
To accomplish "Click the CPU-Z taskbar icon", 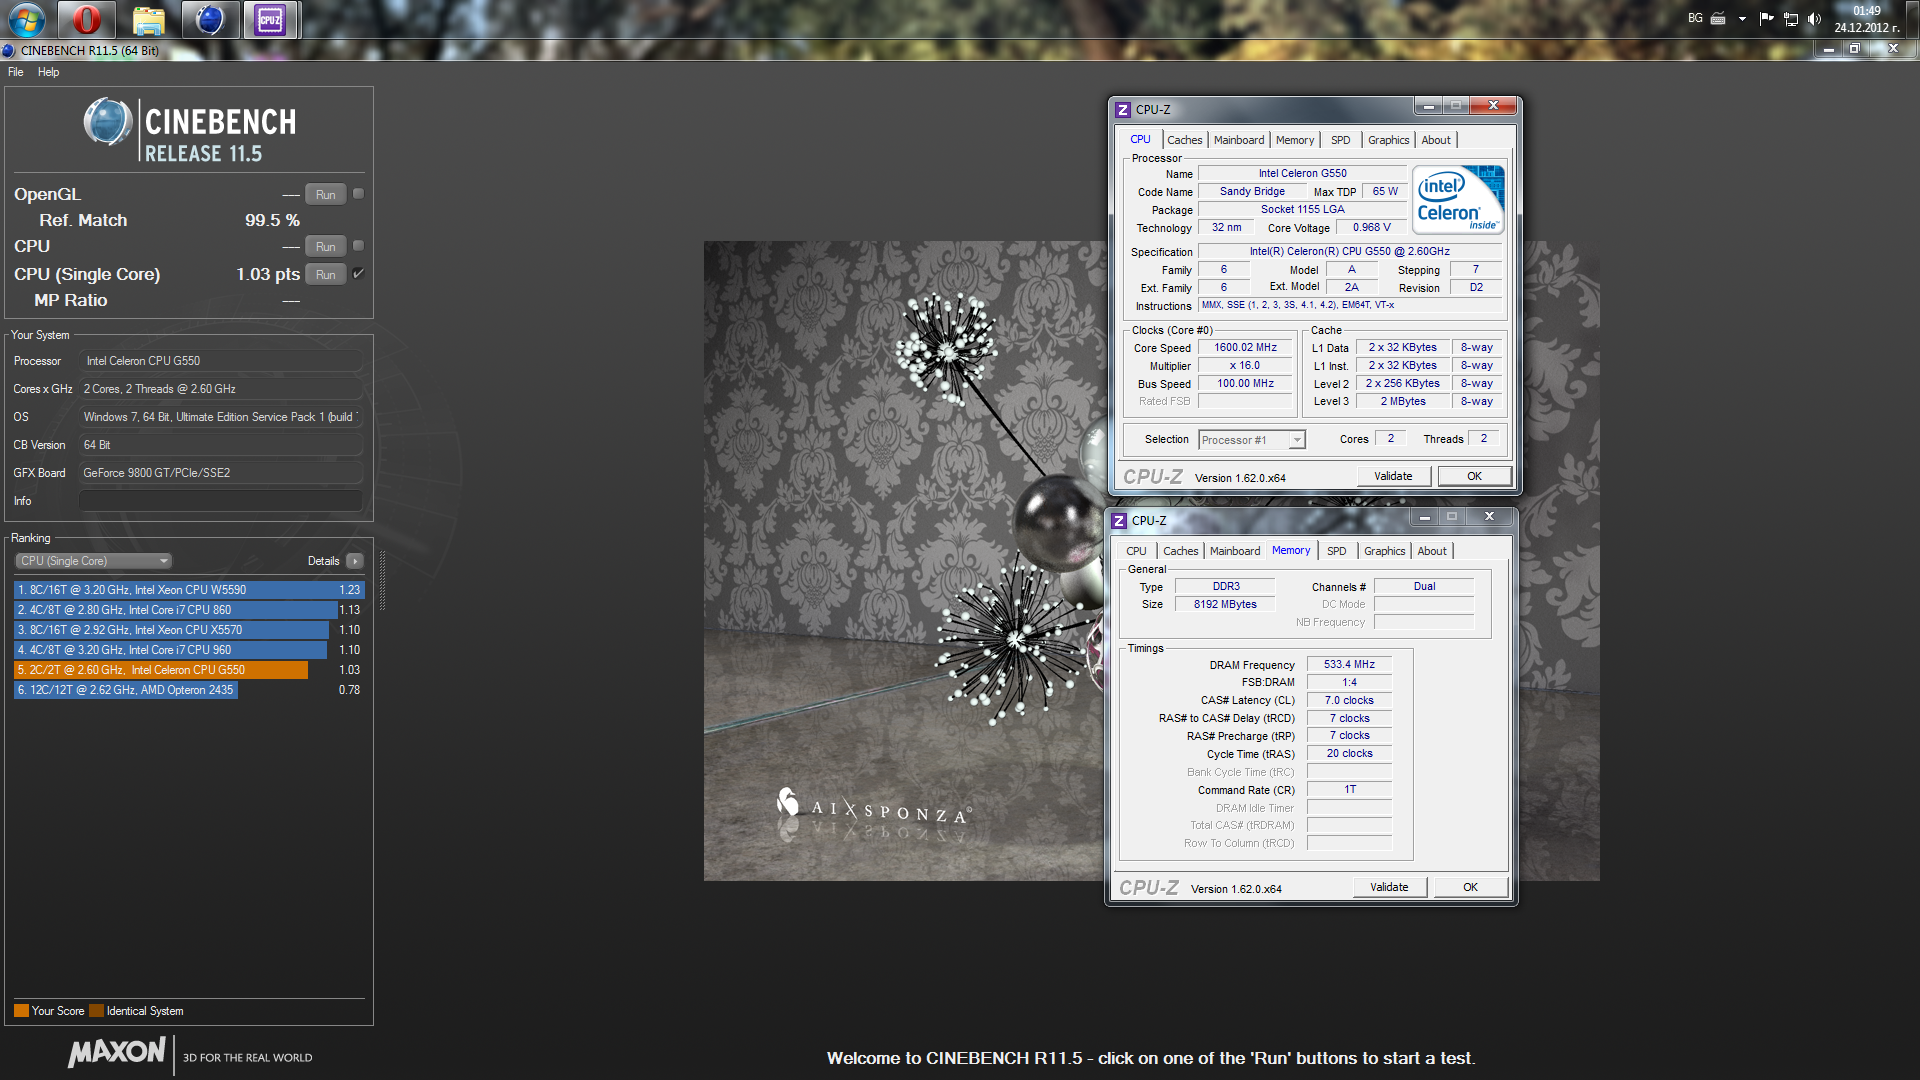I will [x=270, y=19].
